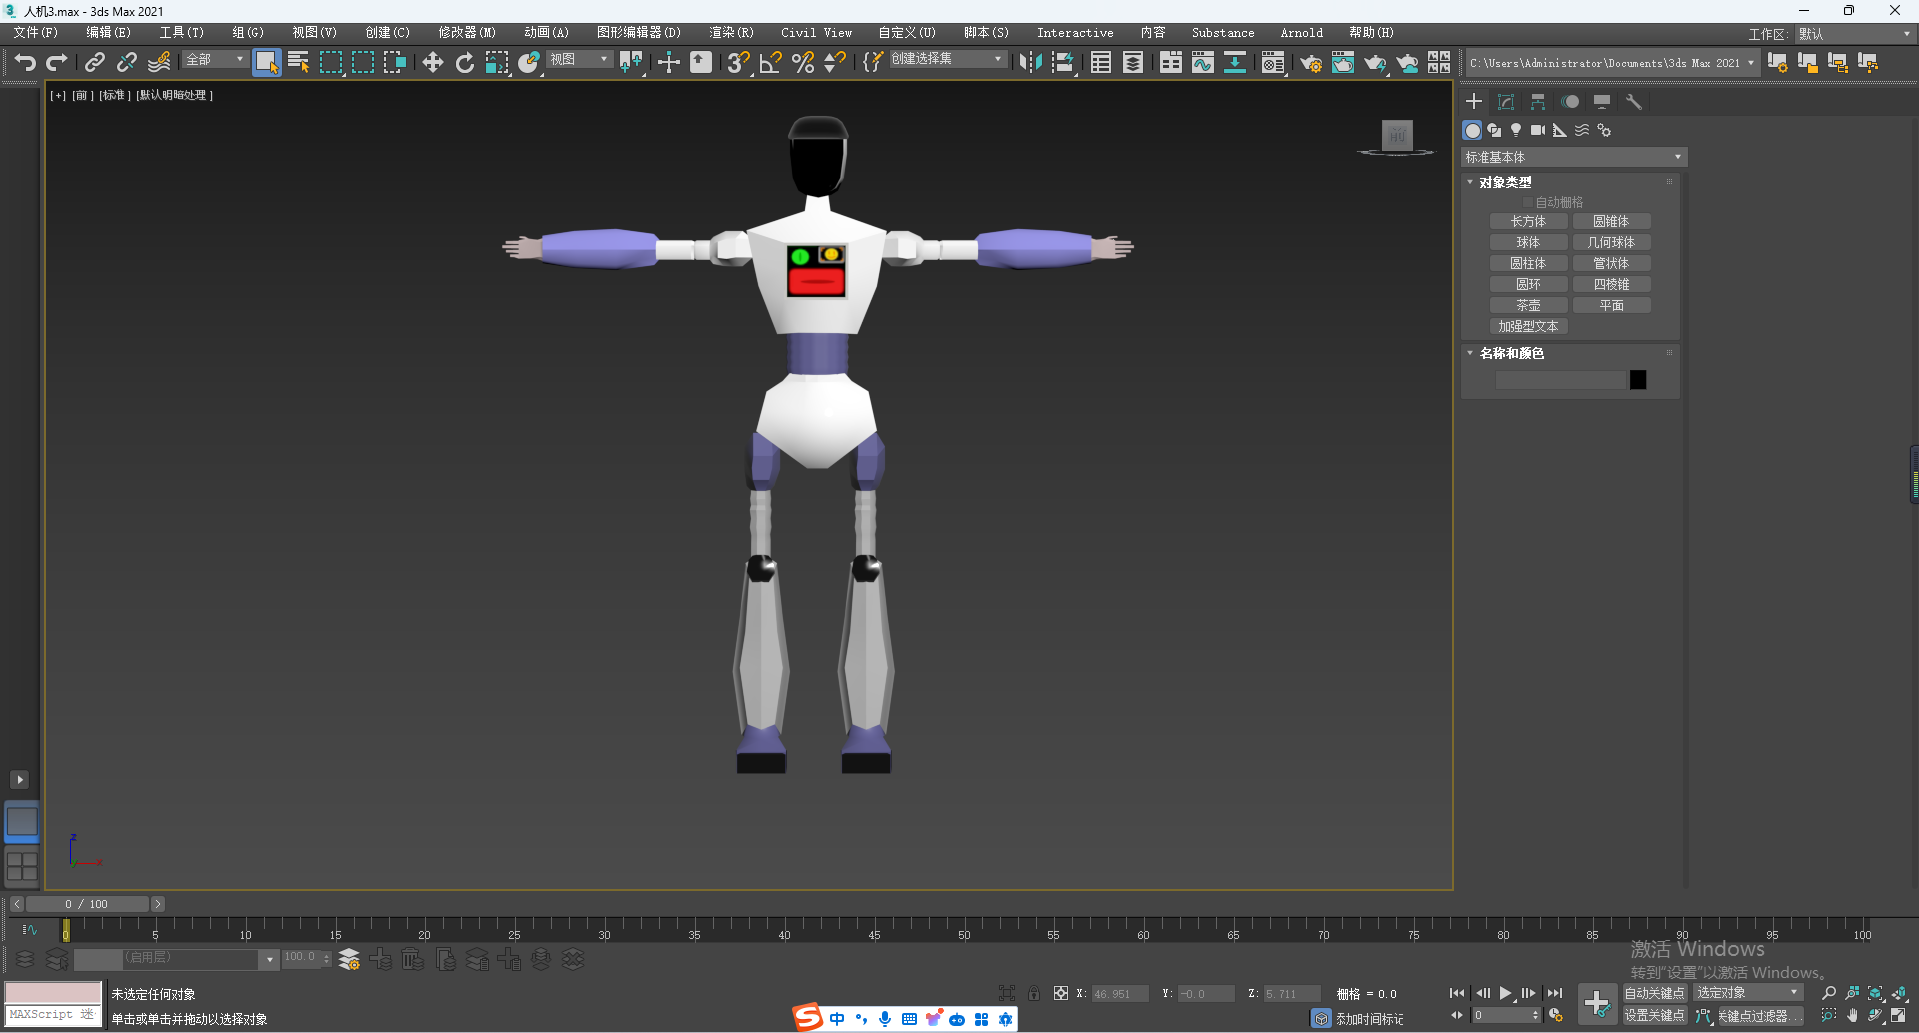Open the selection filter '全部' dropdown
The height and width of the screenshot is (1033, 1919).
point(215,60)
